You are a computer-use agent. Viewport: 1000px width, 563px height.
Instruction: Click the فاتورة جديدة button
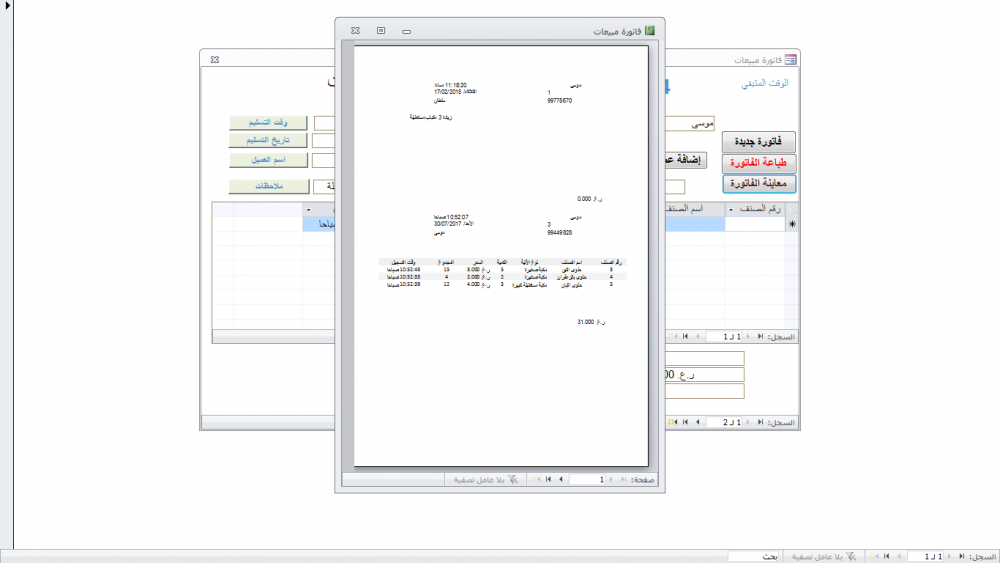(x=759, y=142)
